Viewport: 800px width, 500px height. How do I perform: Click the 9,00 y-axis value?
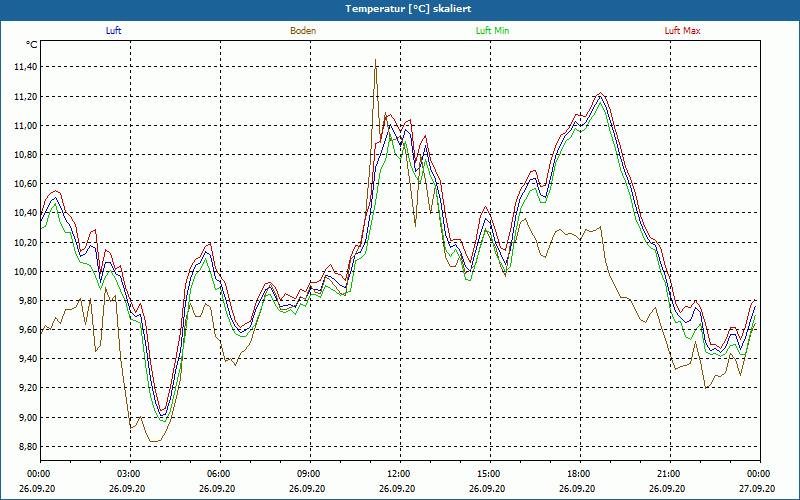pos(29,417)
